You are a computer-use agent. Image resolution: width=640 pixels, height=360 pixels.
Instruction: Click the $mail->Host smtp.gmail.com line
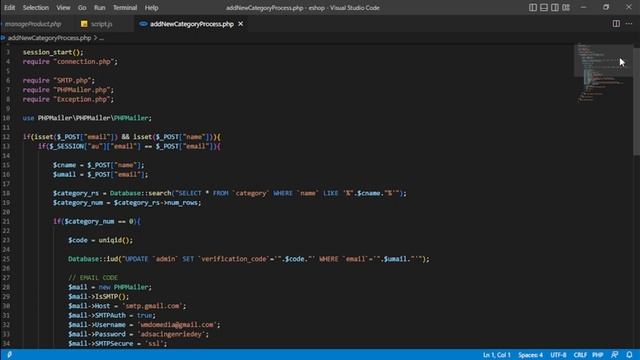[x=127, y=306]
